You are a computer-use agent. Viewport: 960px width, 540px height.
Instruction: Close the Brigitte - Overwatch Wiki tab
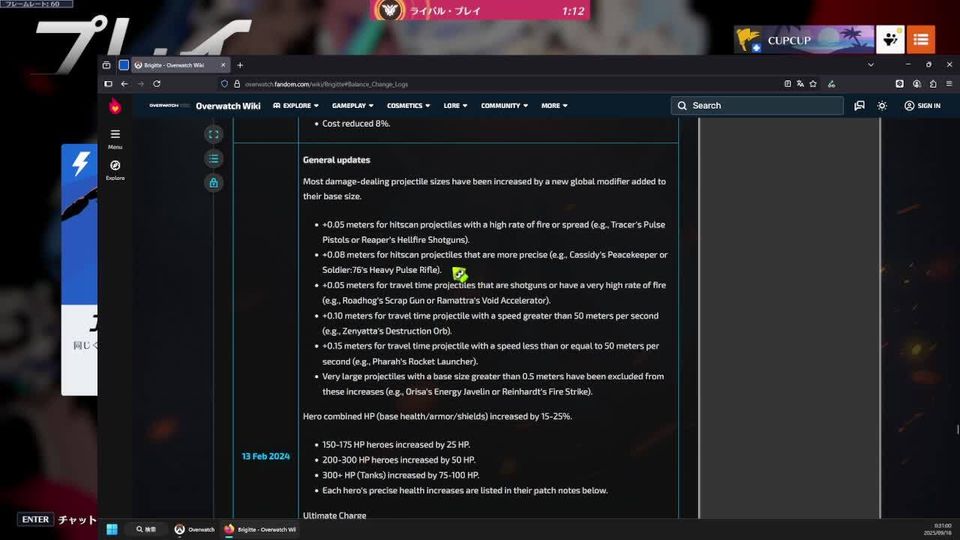(x=223, y=65)
